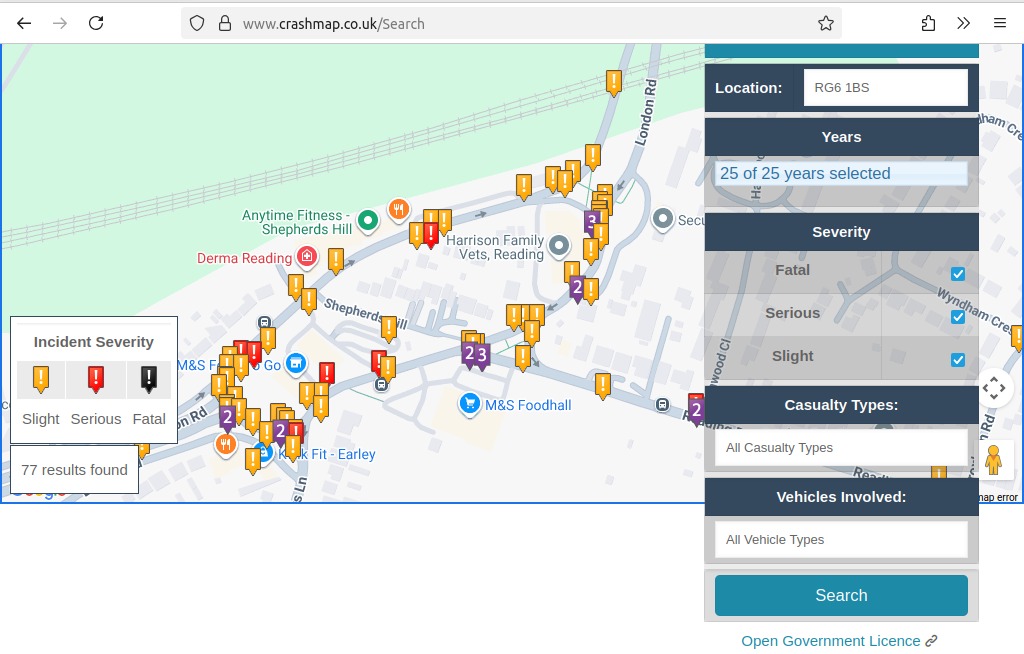Screen dimensions: 1024x654
Task: Click the Severity section header
Action: [841, 232]
